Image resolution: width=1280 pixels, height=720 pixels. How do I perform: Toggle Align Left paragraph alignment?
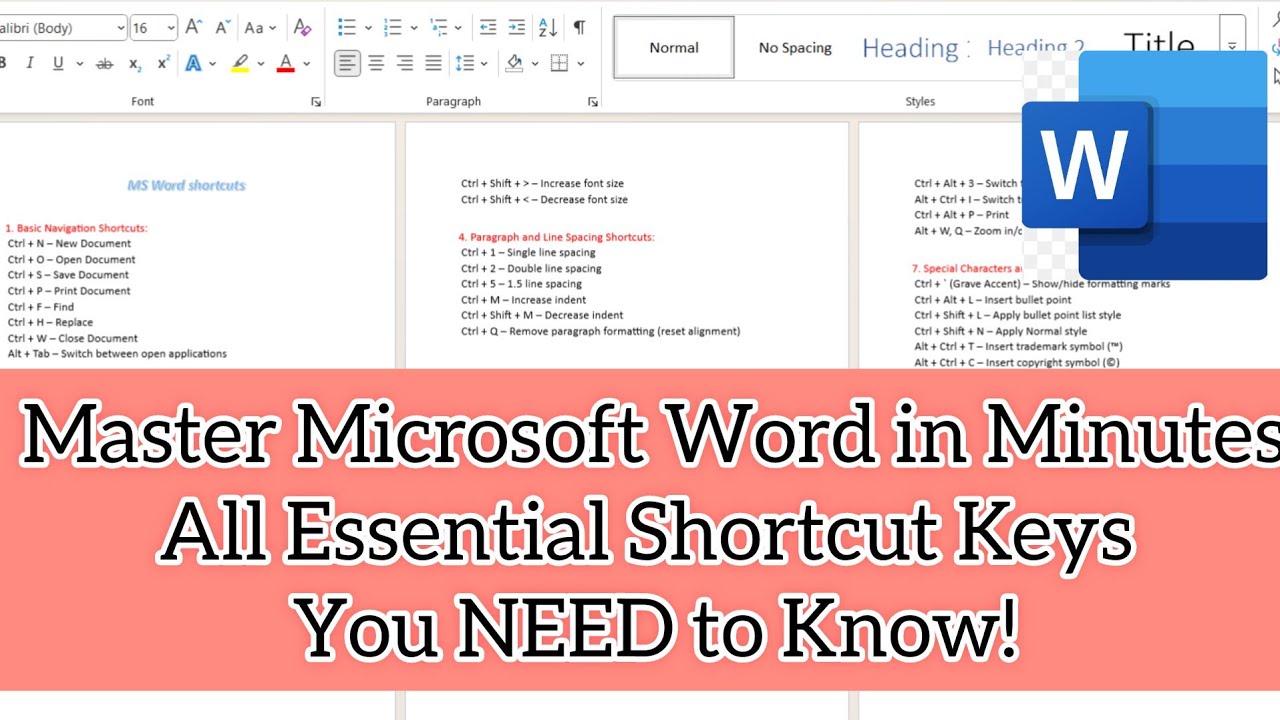point(347,63)
